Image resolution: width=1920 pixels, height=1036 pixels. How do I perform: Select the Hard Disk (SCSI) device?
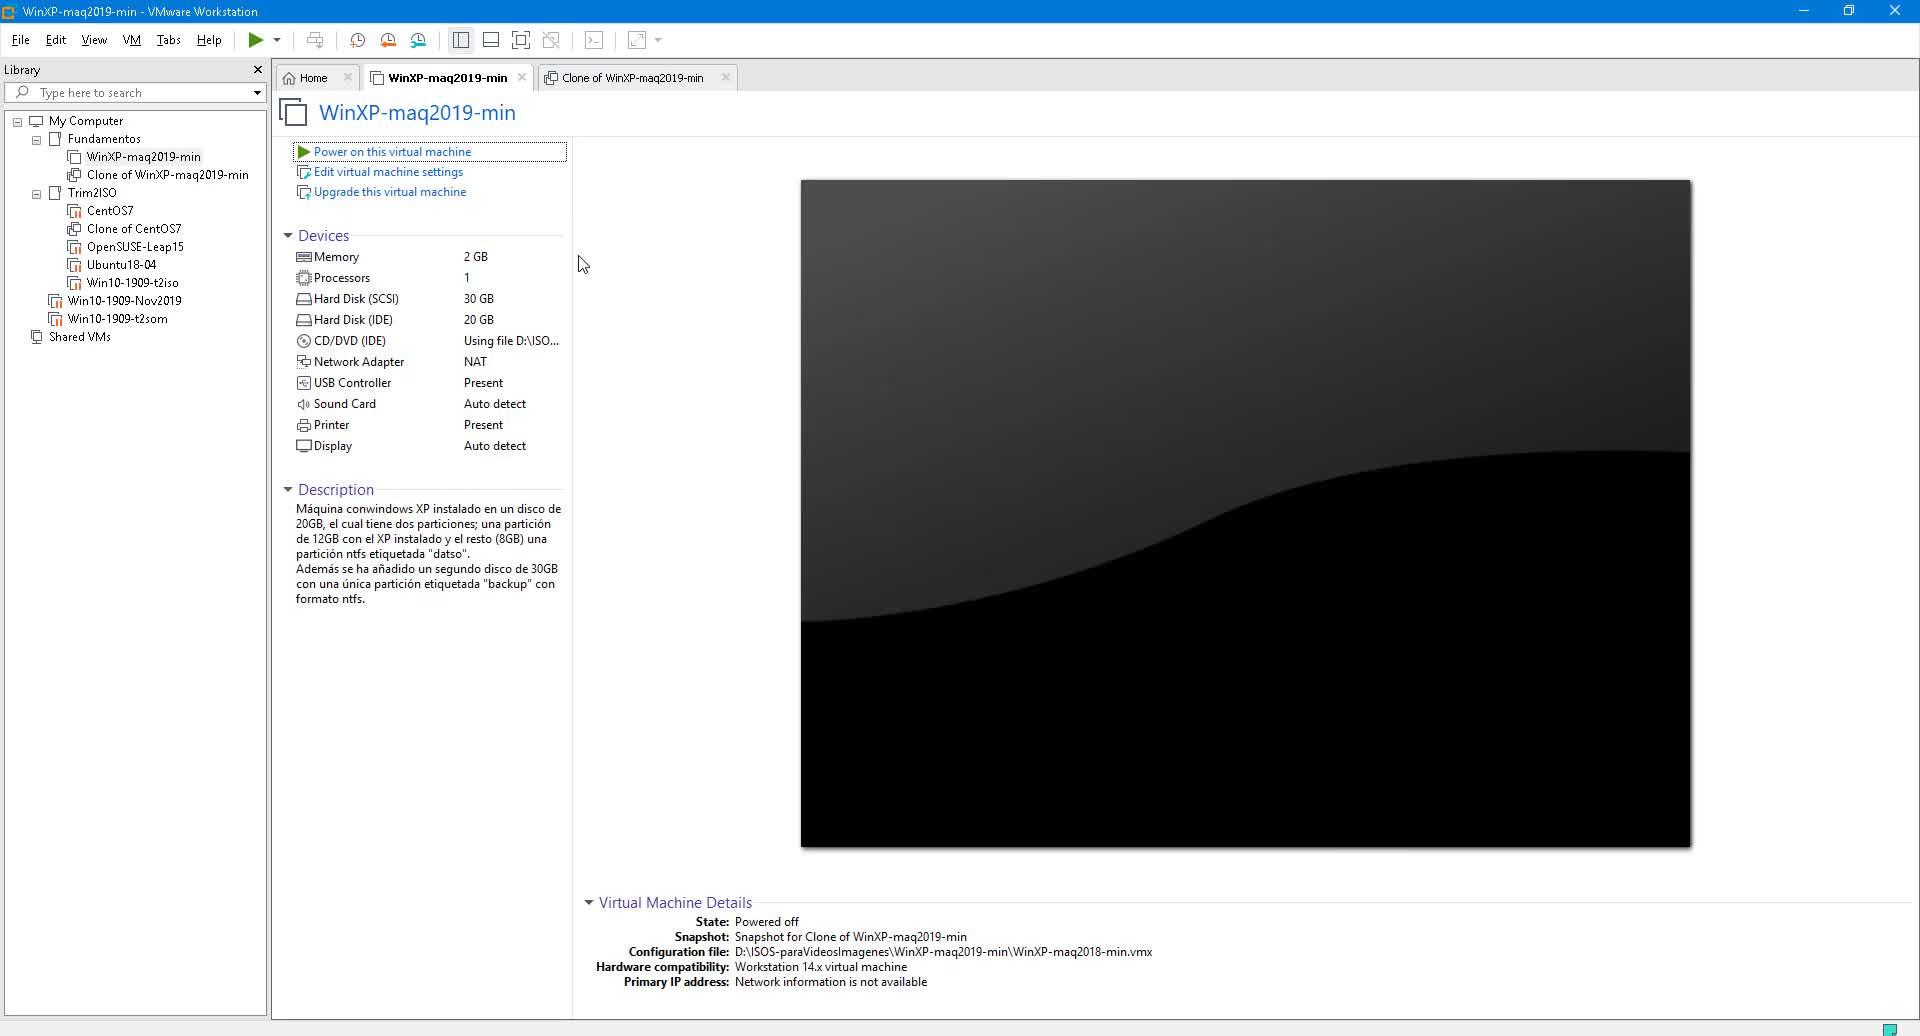pyautogui.click(x=428, y=299)
